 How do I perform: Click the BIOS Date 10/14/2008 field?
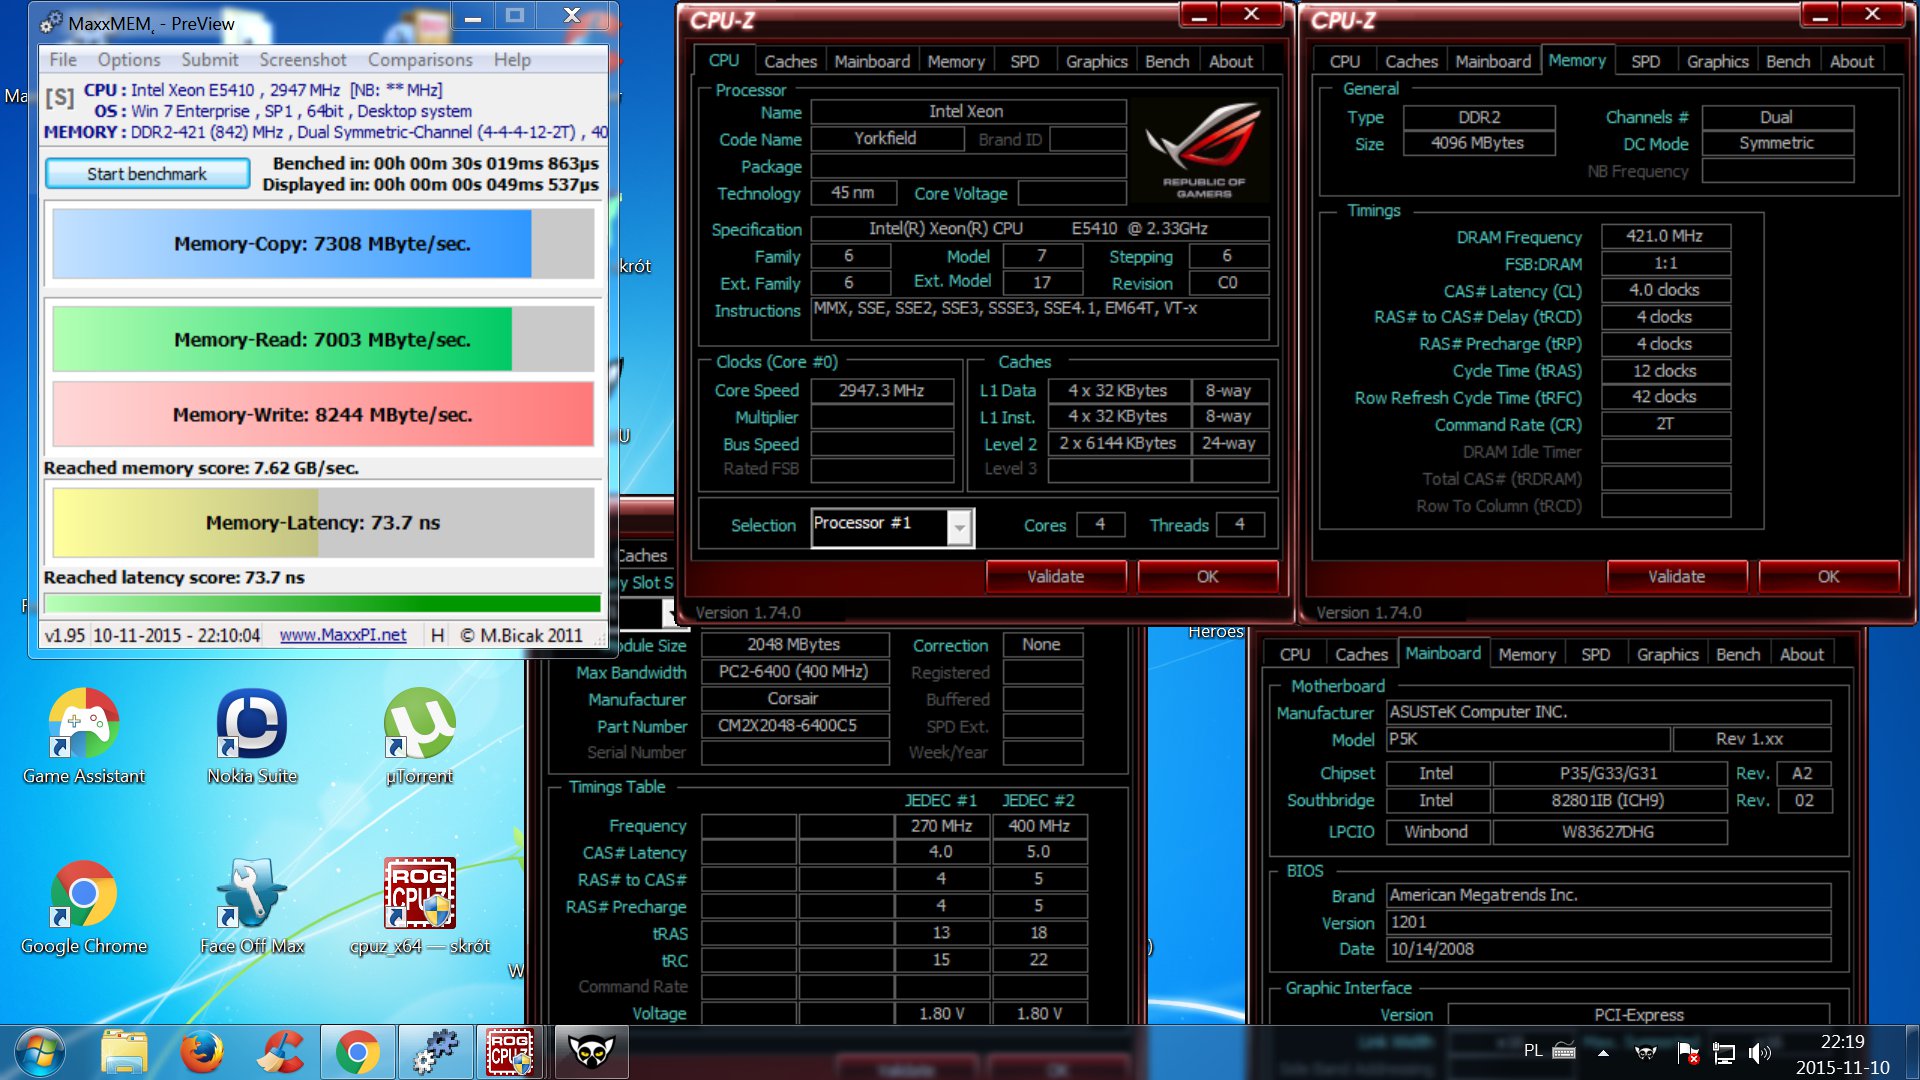pos(1609,949)
